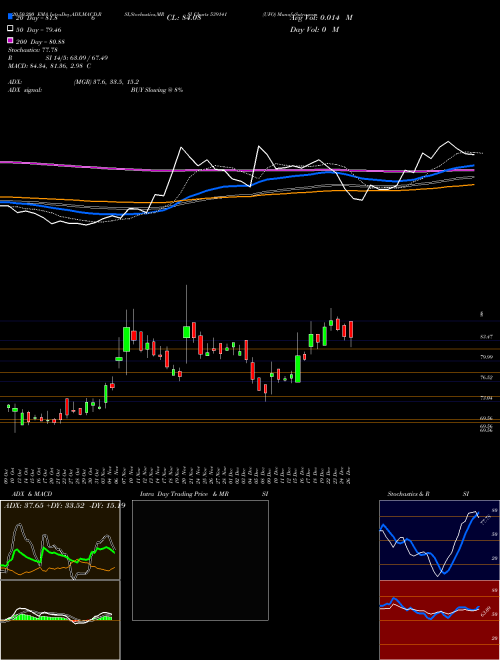This screenshot has width=500, height=660.
Task: Open the ADX indicator chart panel
Action: [60, 540]
